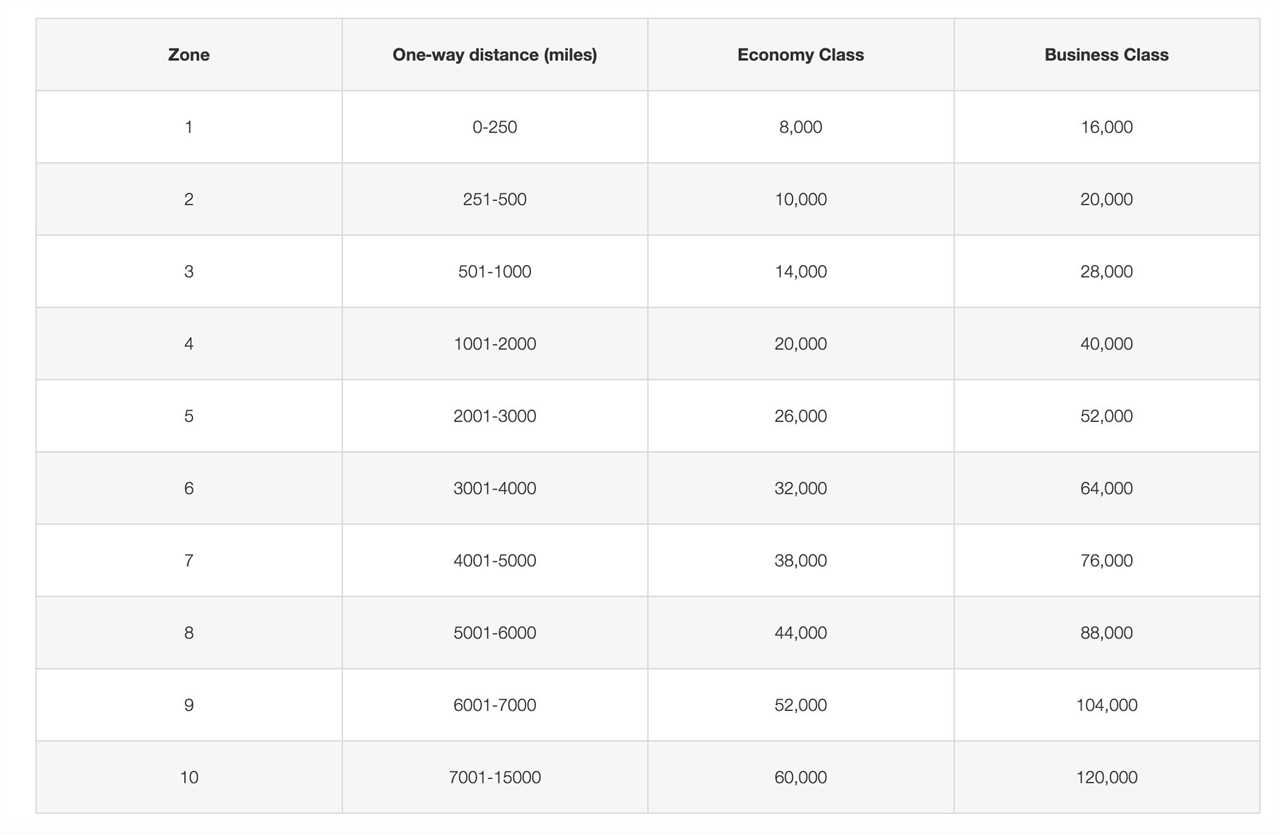
Task: Select the 16,000 Business Class cell
Action: (x=1107, y=127)
